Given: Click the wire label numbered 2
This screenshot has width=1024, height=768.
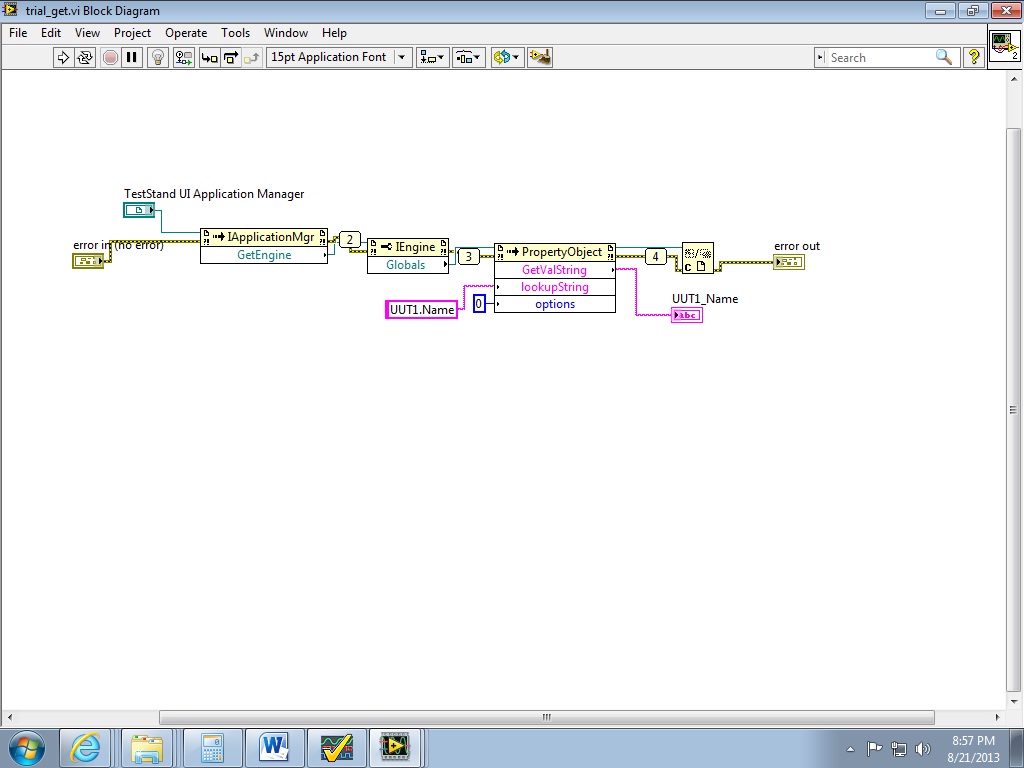Looking at the screenshot, I should 350,240.
